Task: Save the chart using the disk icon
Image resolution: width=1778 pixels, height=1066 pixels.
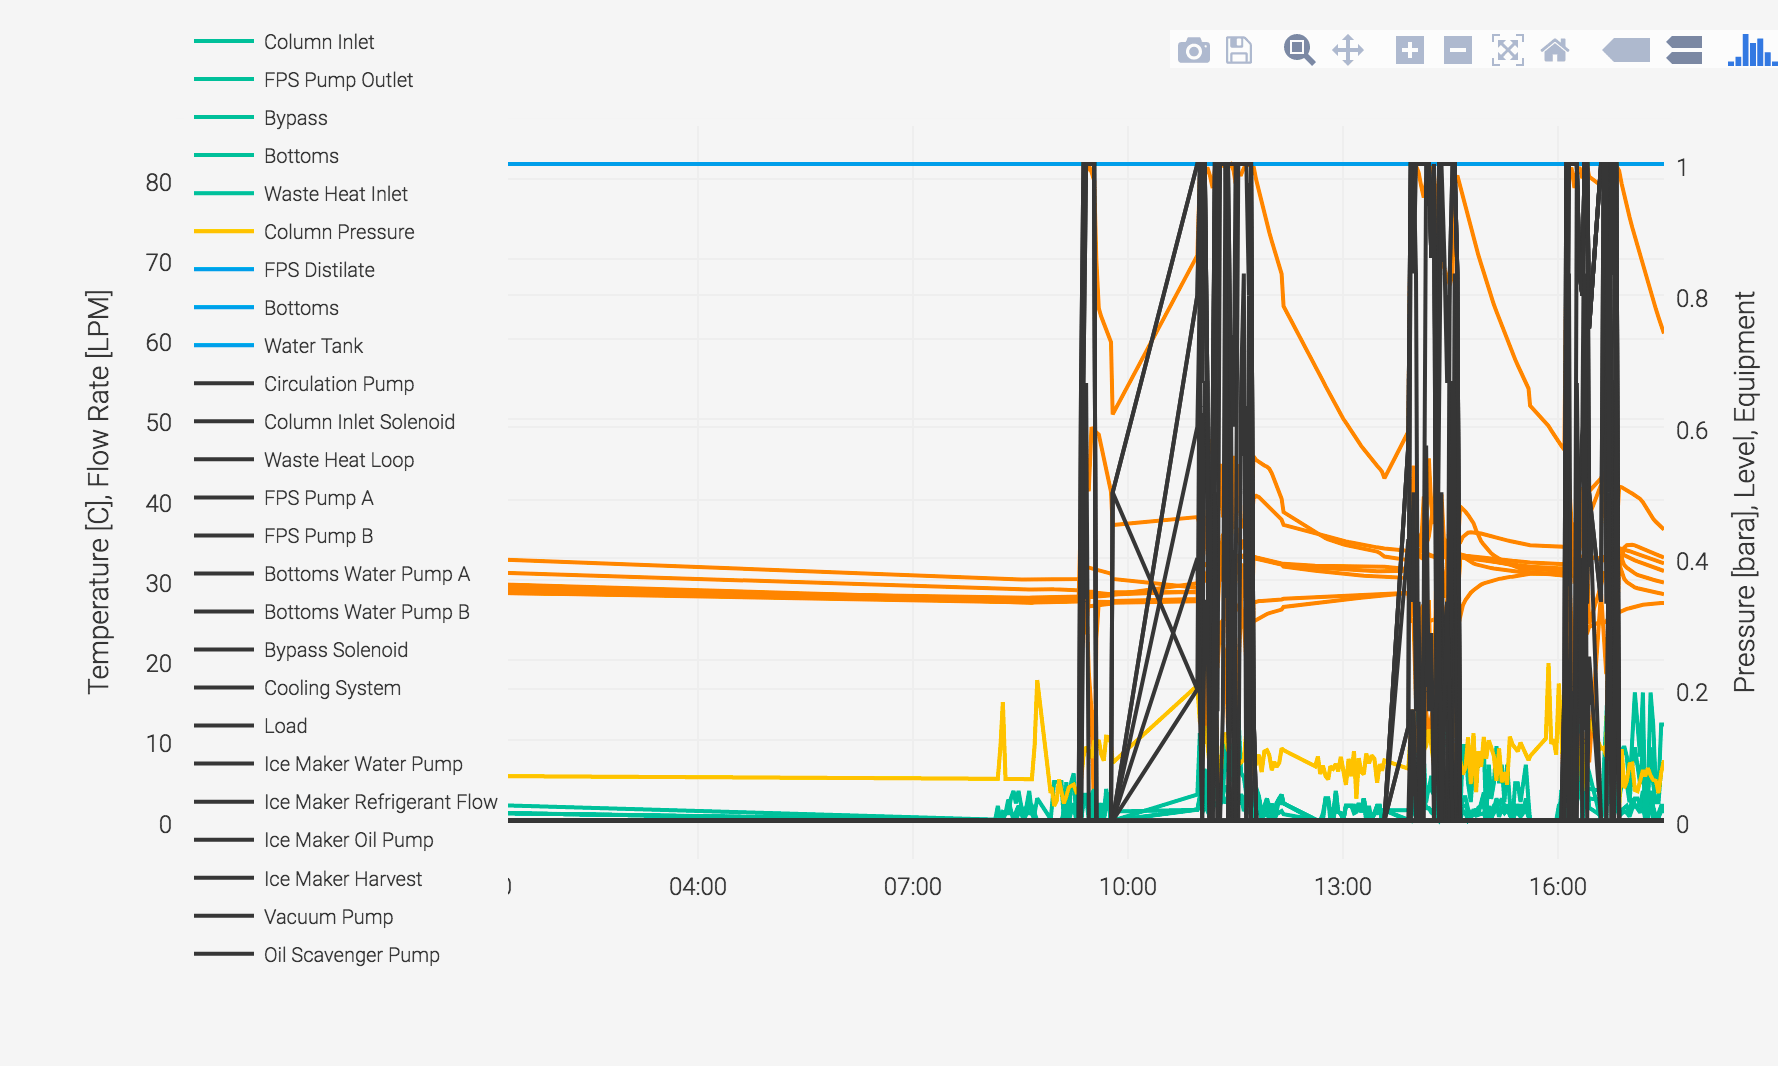Action: [x=1239, y=49]
